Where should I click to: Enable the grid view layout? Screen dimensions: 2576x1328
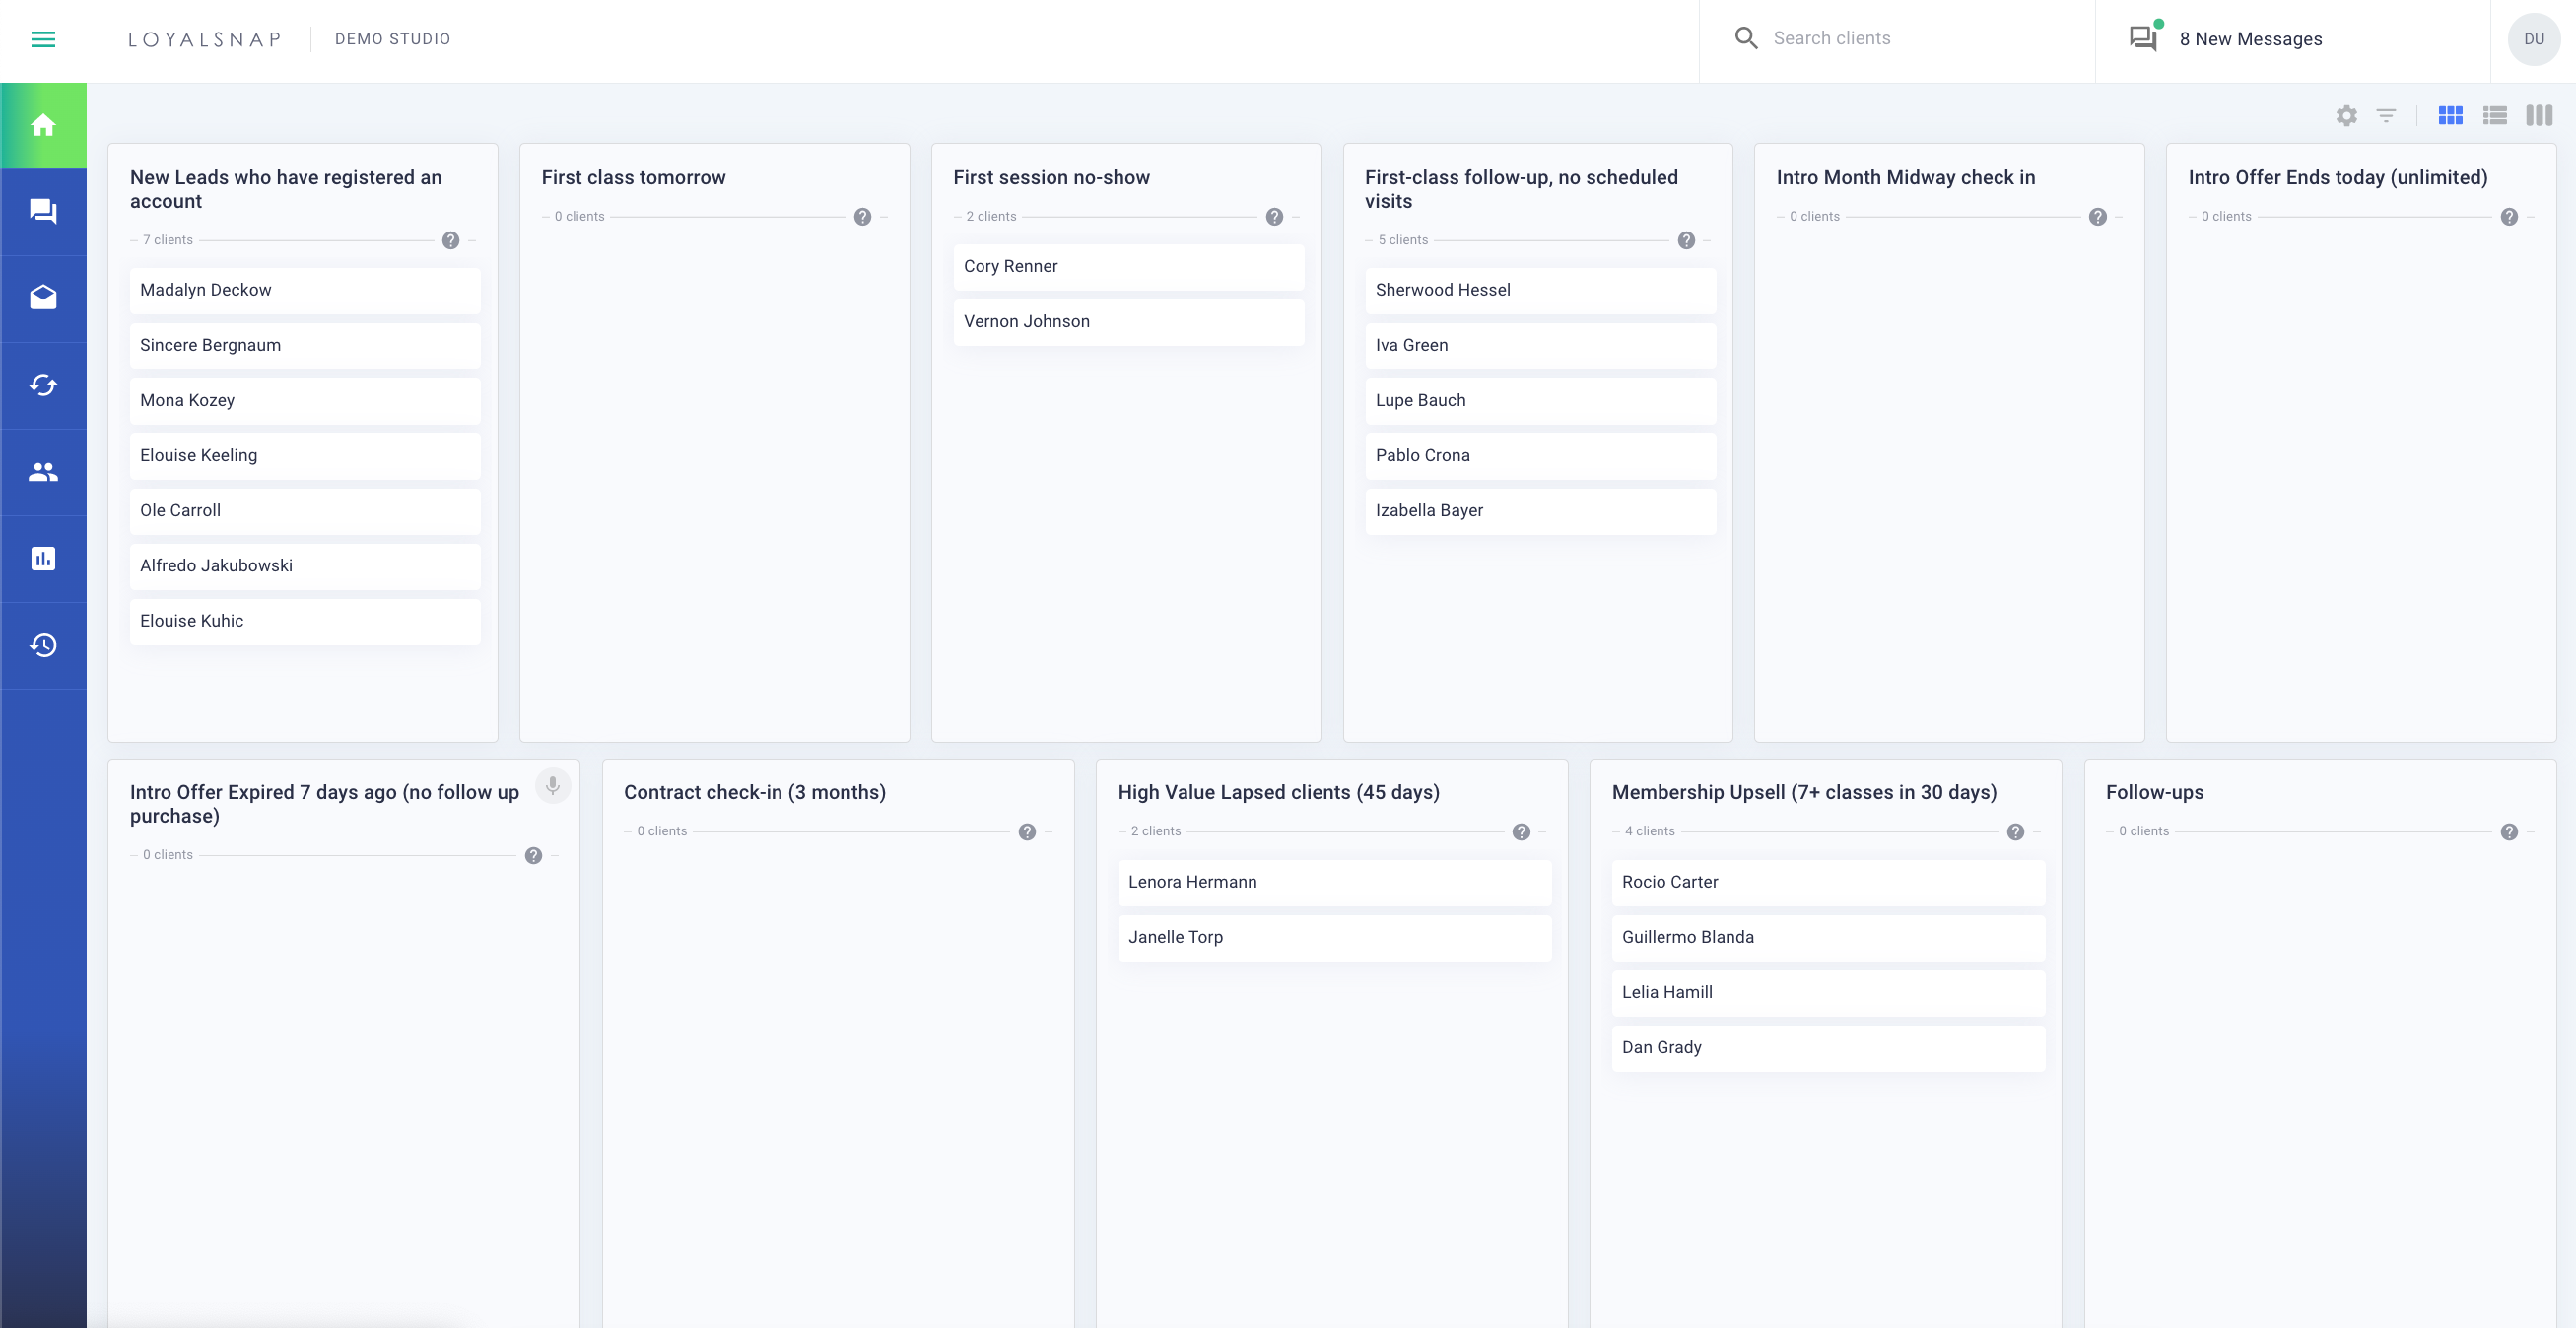pos(2451,115)
